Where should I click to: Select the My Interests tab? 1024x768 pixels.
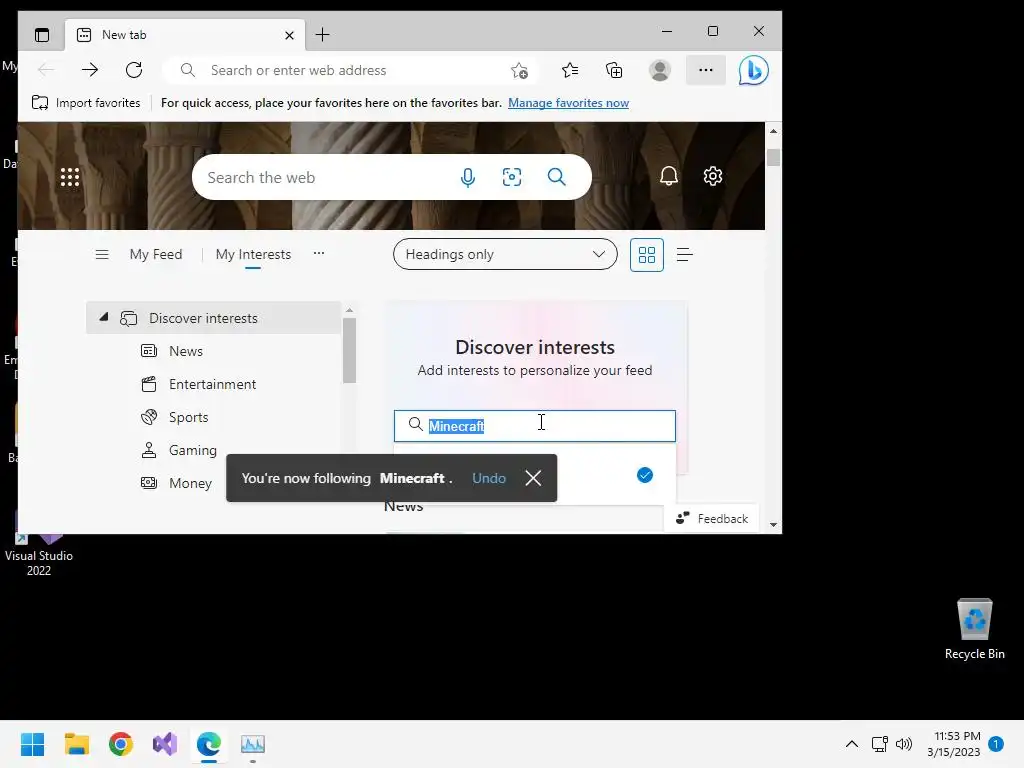(x=253, y=254)
